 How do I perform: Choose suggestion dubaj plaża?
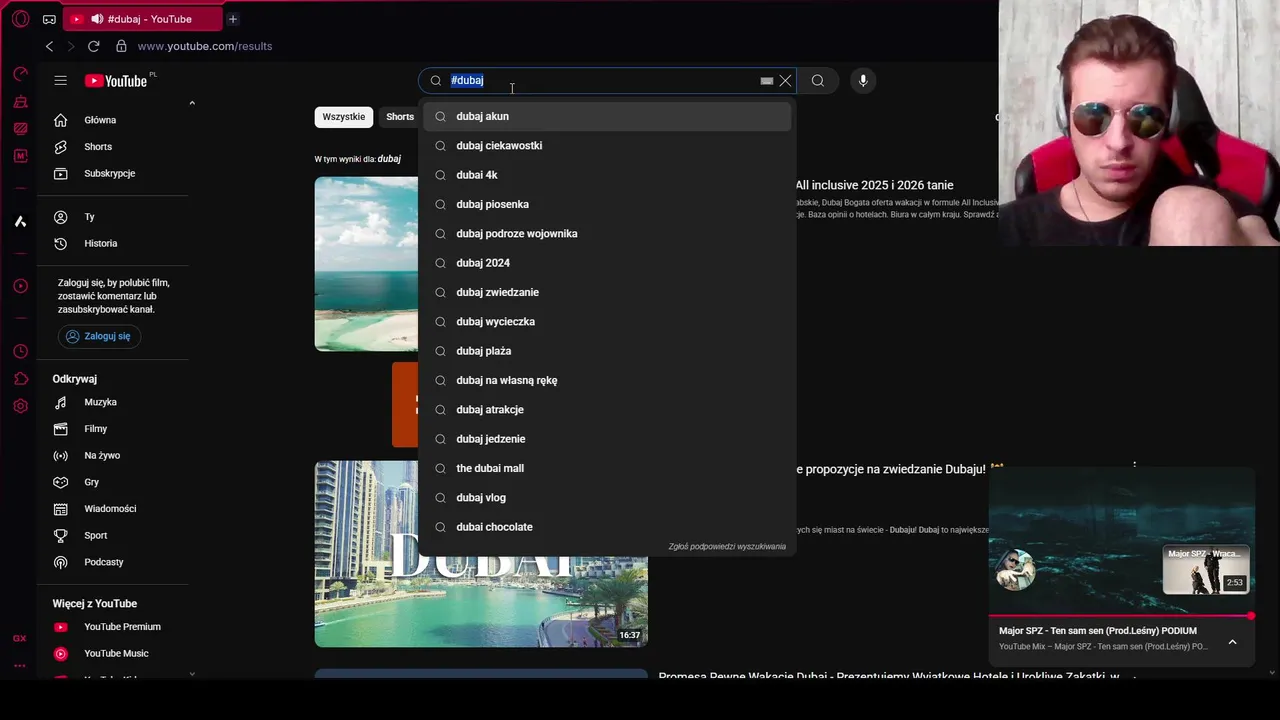[607, 351]
